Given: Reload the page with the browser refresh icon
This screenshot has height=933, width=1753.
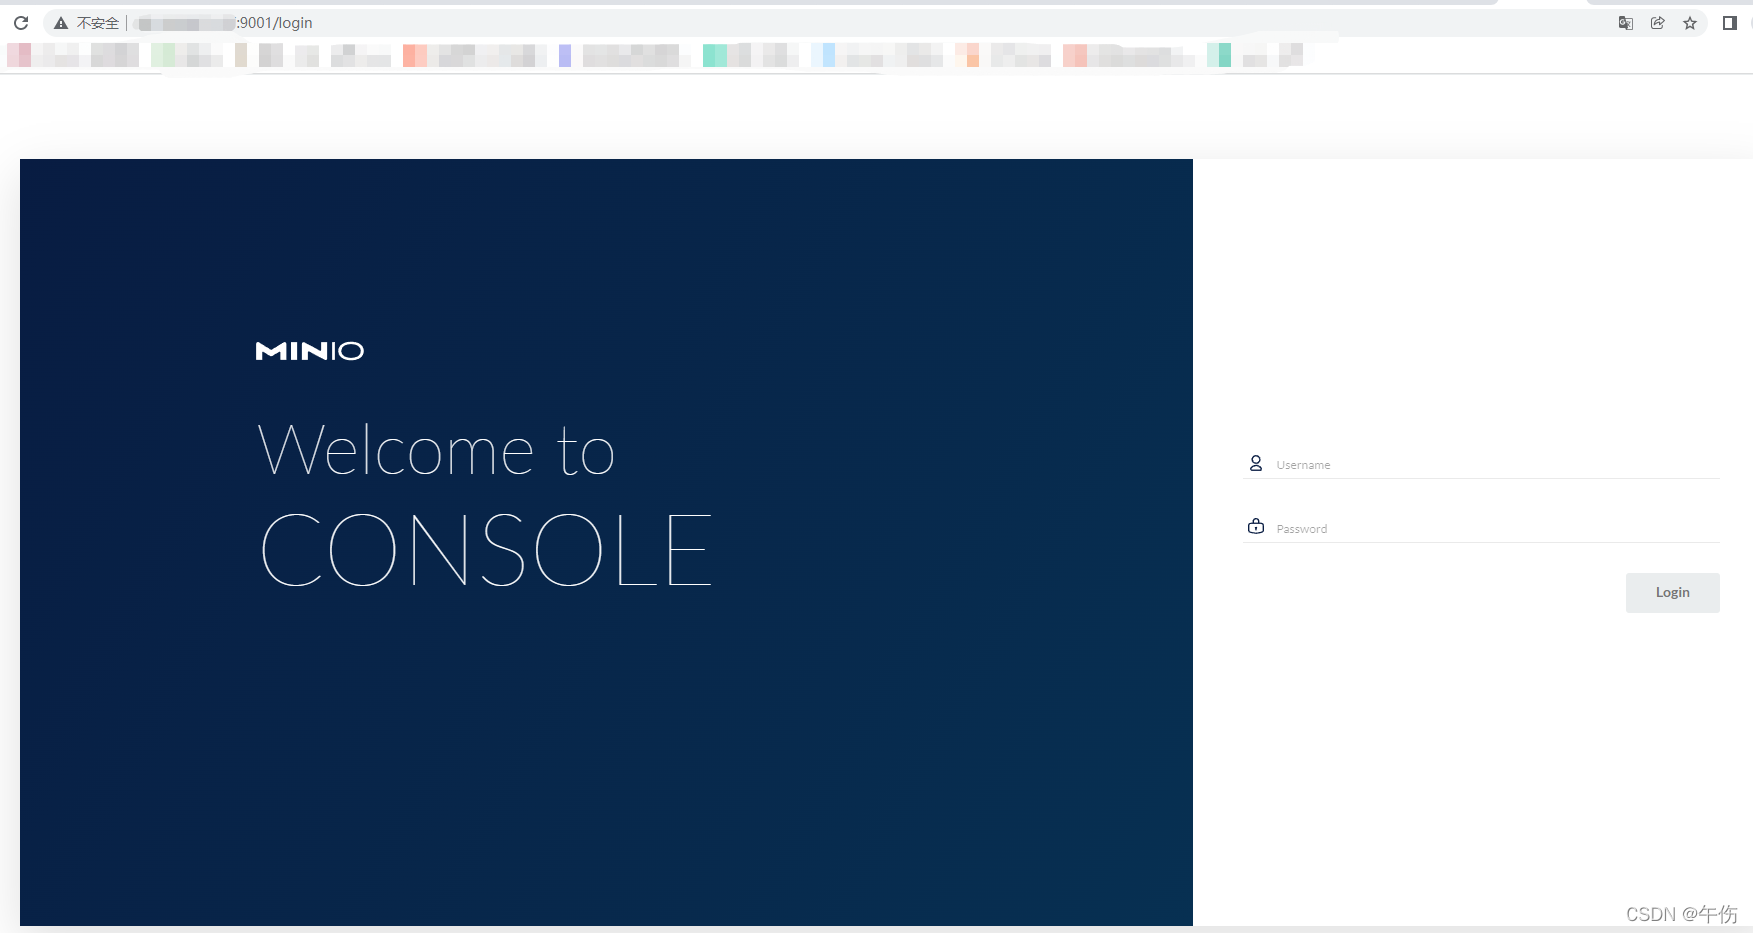Looking at the screenshot, I should click(x=21, y=23).
